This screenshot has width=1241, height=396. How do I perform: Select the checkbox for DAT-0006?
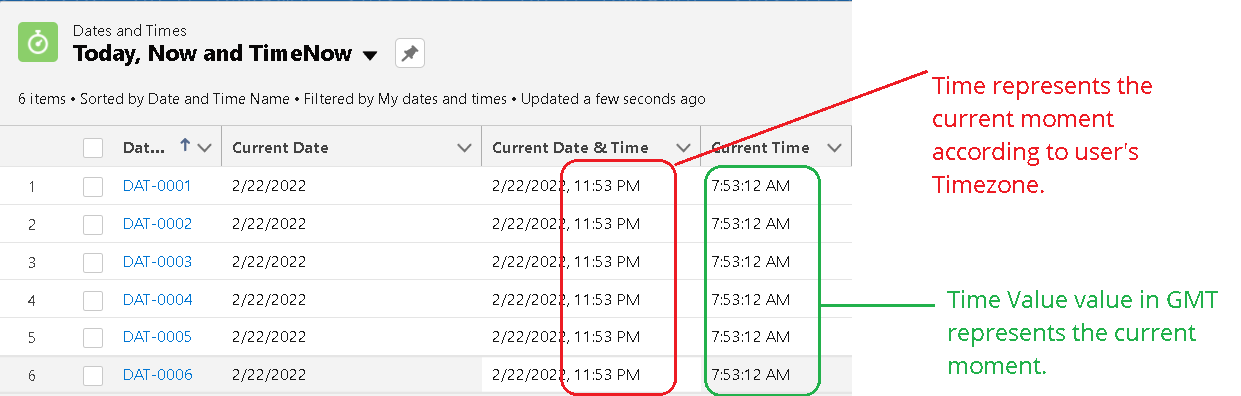(x=93, y=376)
